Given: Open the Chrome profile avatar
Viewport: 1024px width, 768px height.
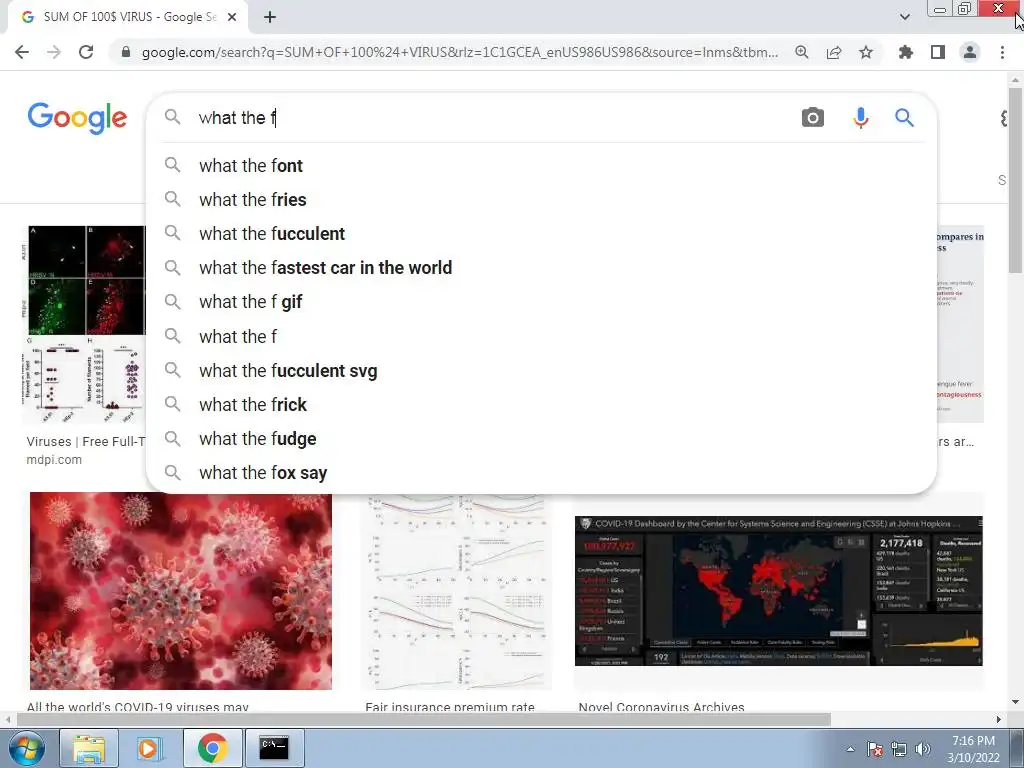Looking at the screenshot, I should [x=970, y=52].
